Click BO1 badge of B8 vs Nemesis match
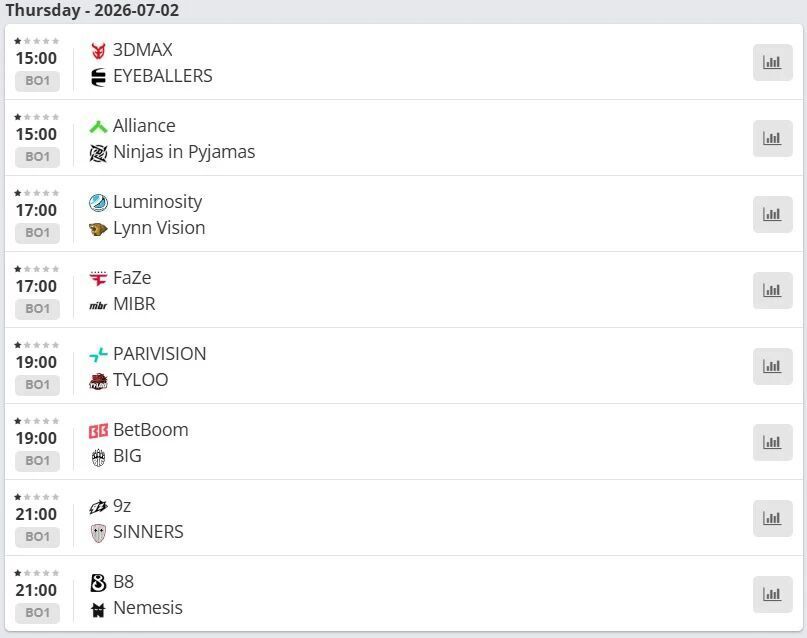This screenshot has height=638, width=807. [x=37, y=613]
